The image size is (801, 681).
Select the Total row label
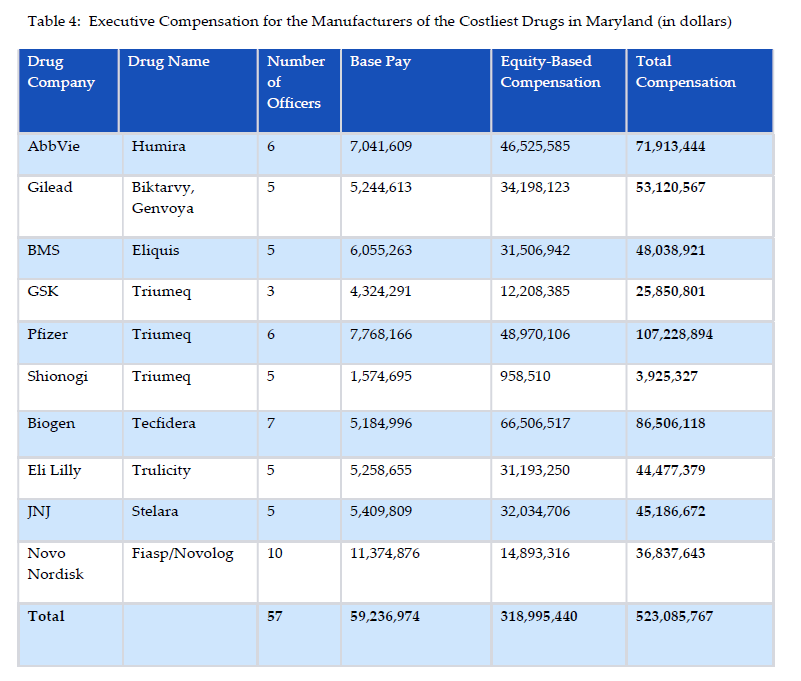point(46,616)
